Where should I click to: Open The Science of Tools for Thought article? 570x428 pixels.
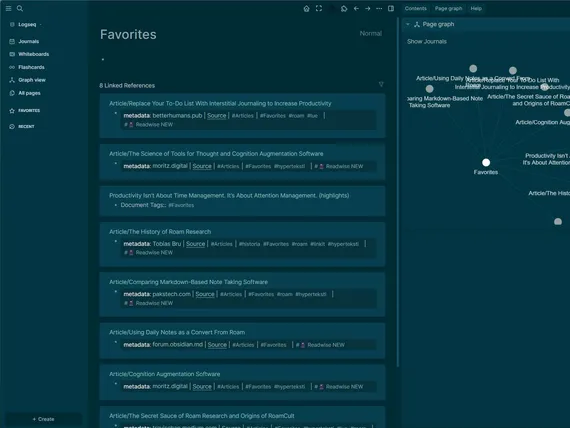point(216,154)
